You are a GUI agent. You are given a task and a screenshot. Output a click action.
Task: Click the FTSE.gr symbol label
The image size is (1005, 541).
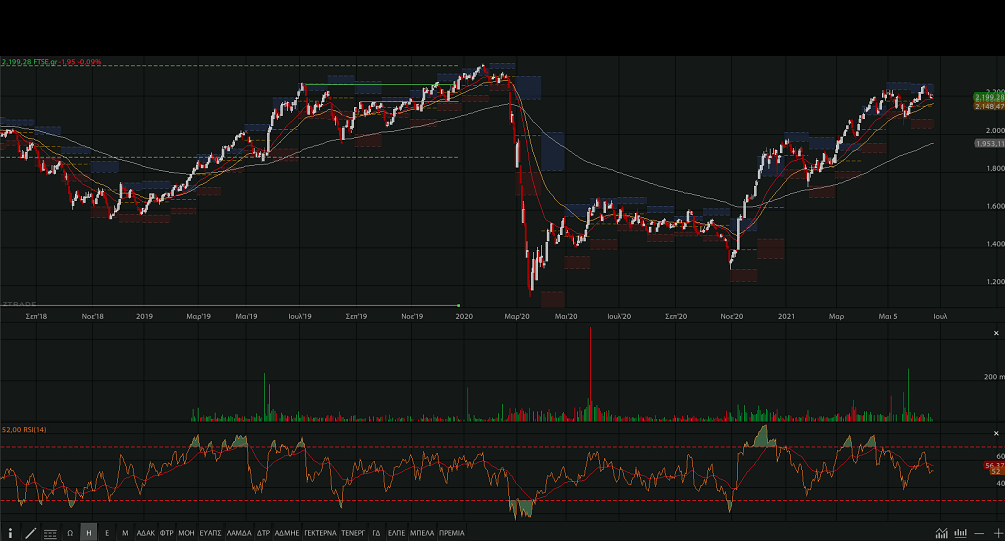42,61
